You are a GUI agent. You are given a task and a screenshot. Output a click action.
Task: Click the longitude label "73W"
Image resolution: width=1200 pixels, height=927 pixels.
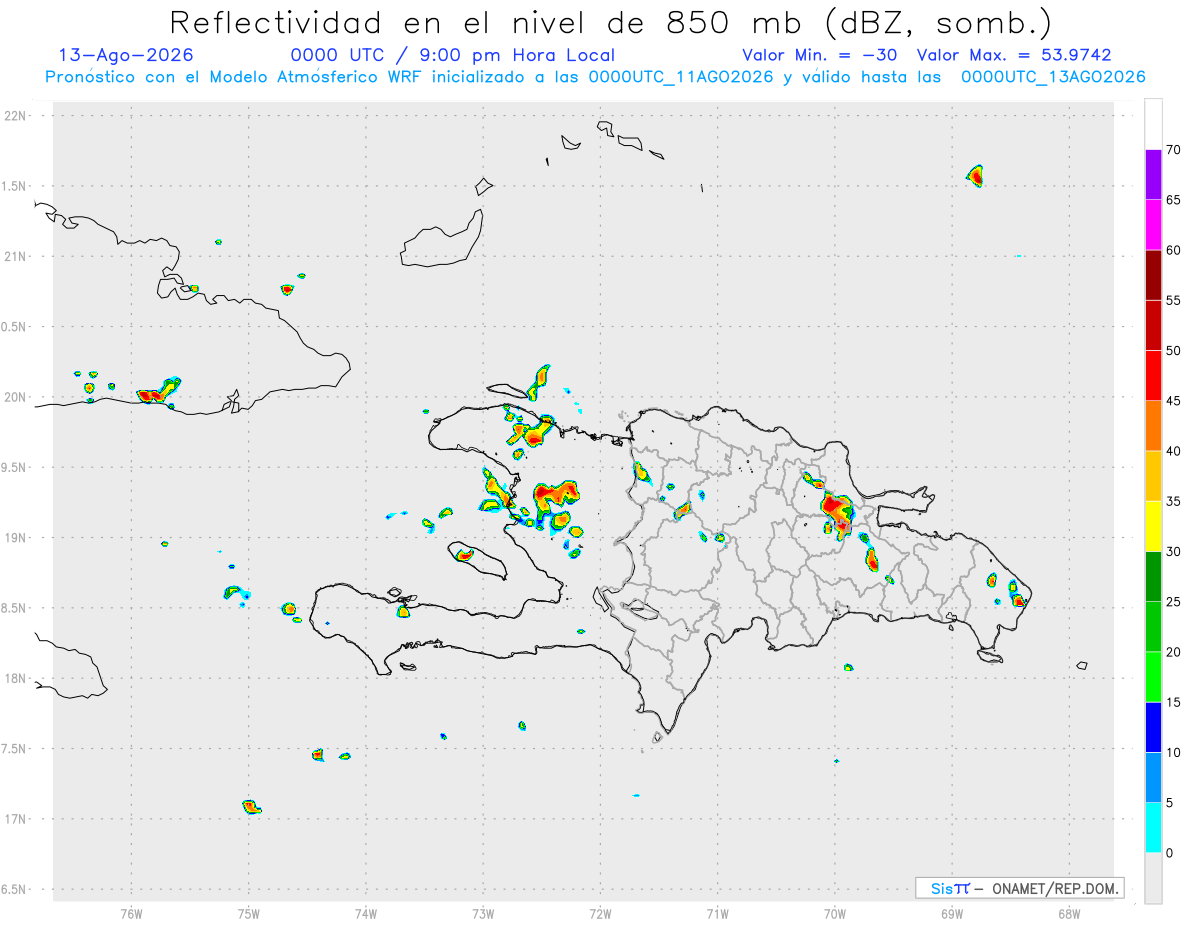[483, 913]
